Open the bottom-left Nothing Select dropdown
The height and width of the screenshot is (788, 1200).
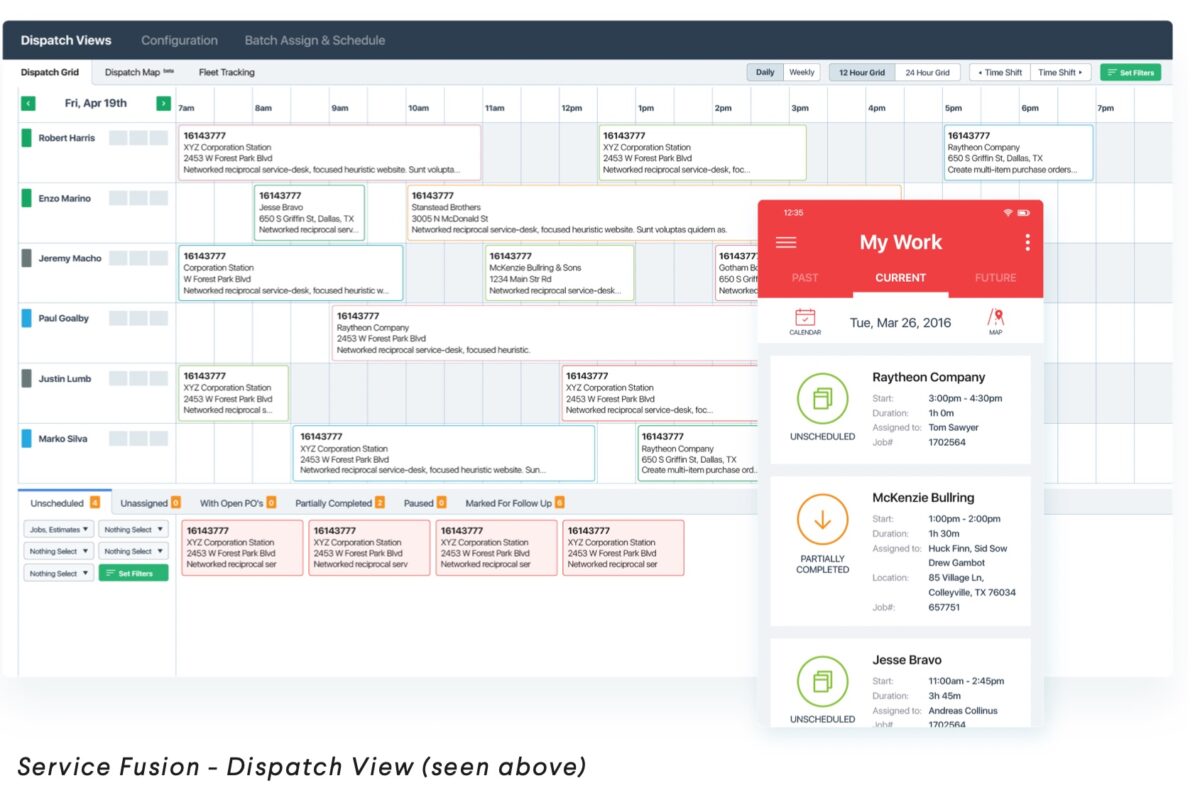(58, 573)
